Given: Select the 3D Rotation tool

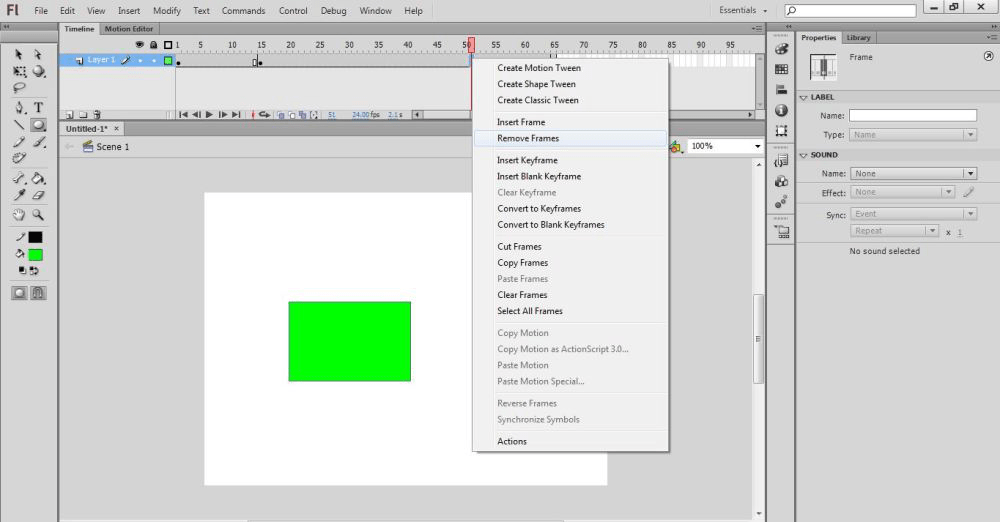Looking at the screenshot, I should pos(39,71).
